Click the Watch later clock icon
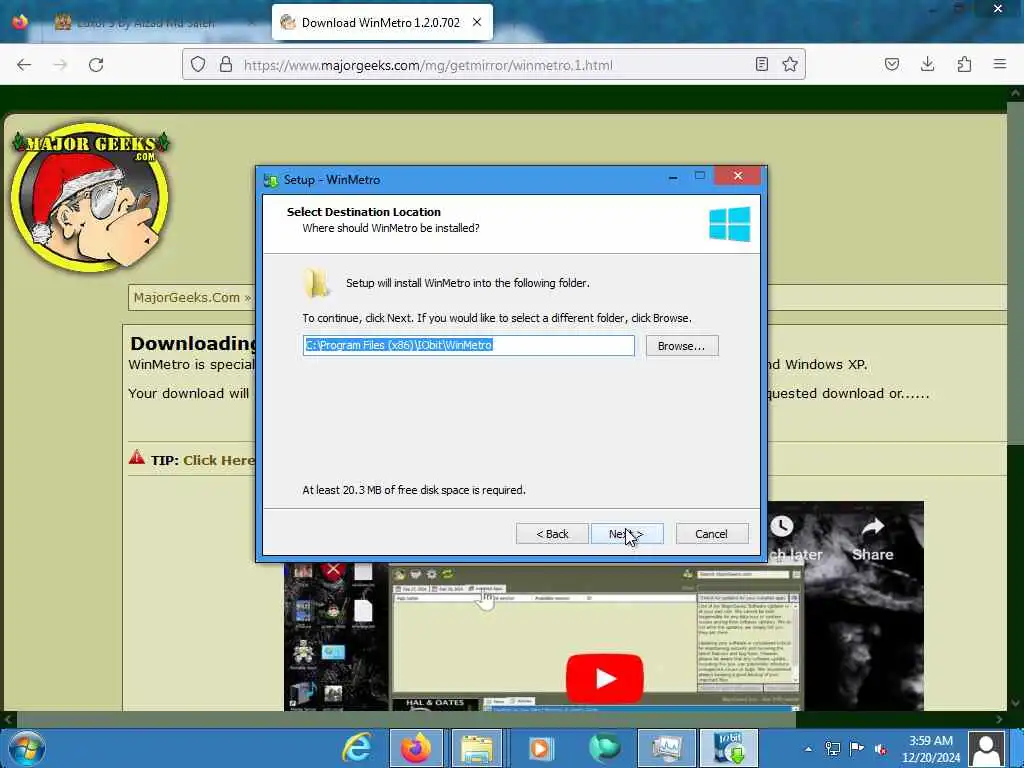 pyautogui.click(x=782, y=526)
